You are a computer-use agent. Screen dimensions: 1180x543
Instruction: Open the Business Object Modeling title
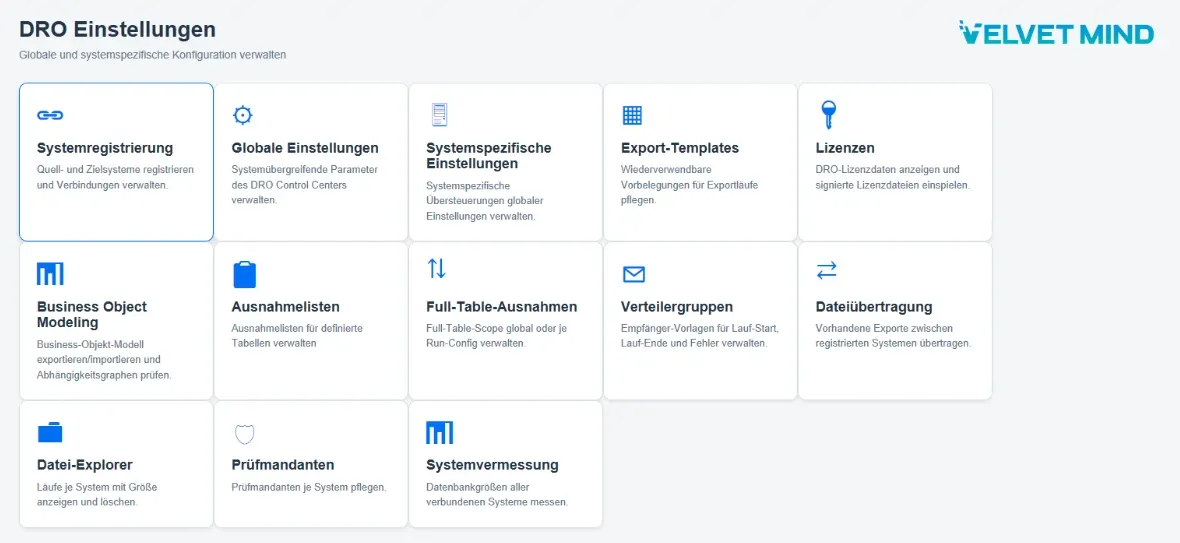click(92, 314)
